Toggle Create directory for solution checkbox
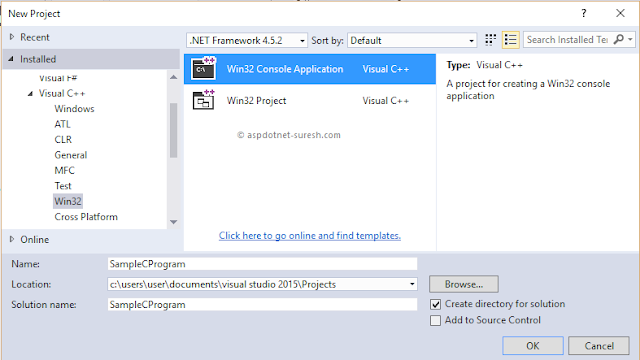Image resolution: width=640 pixels, height=360 pixels. [436, 304]
